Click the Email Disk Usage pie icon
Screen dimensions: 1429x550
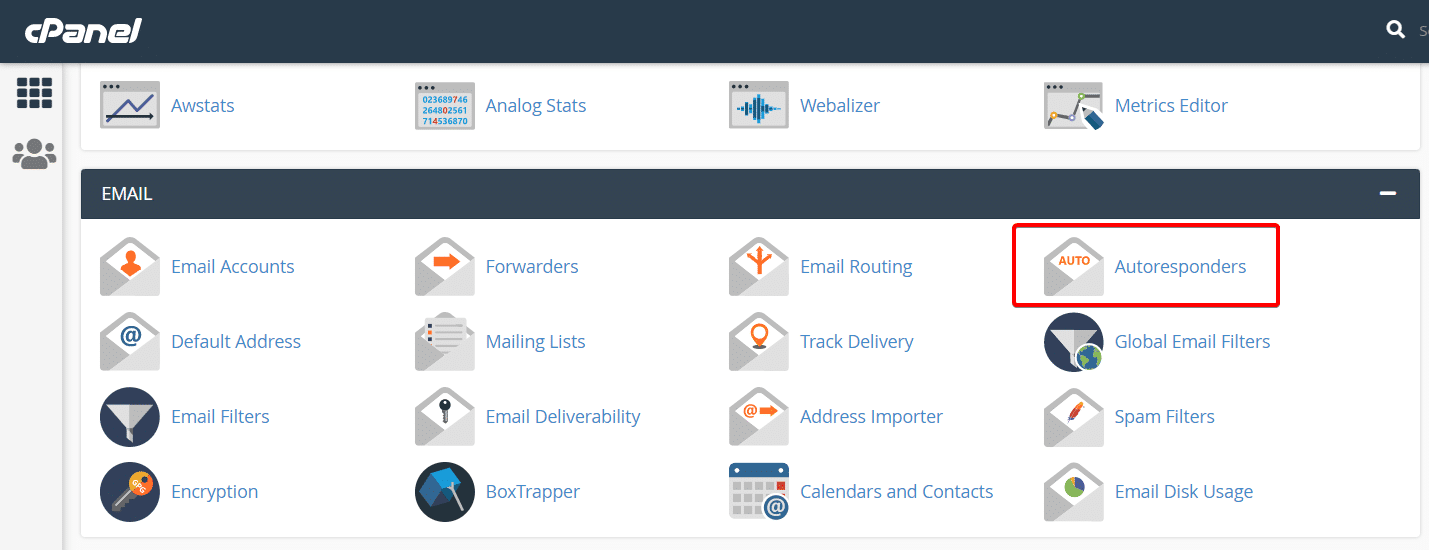point(1073,492)
